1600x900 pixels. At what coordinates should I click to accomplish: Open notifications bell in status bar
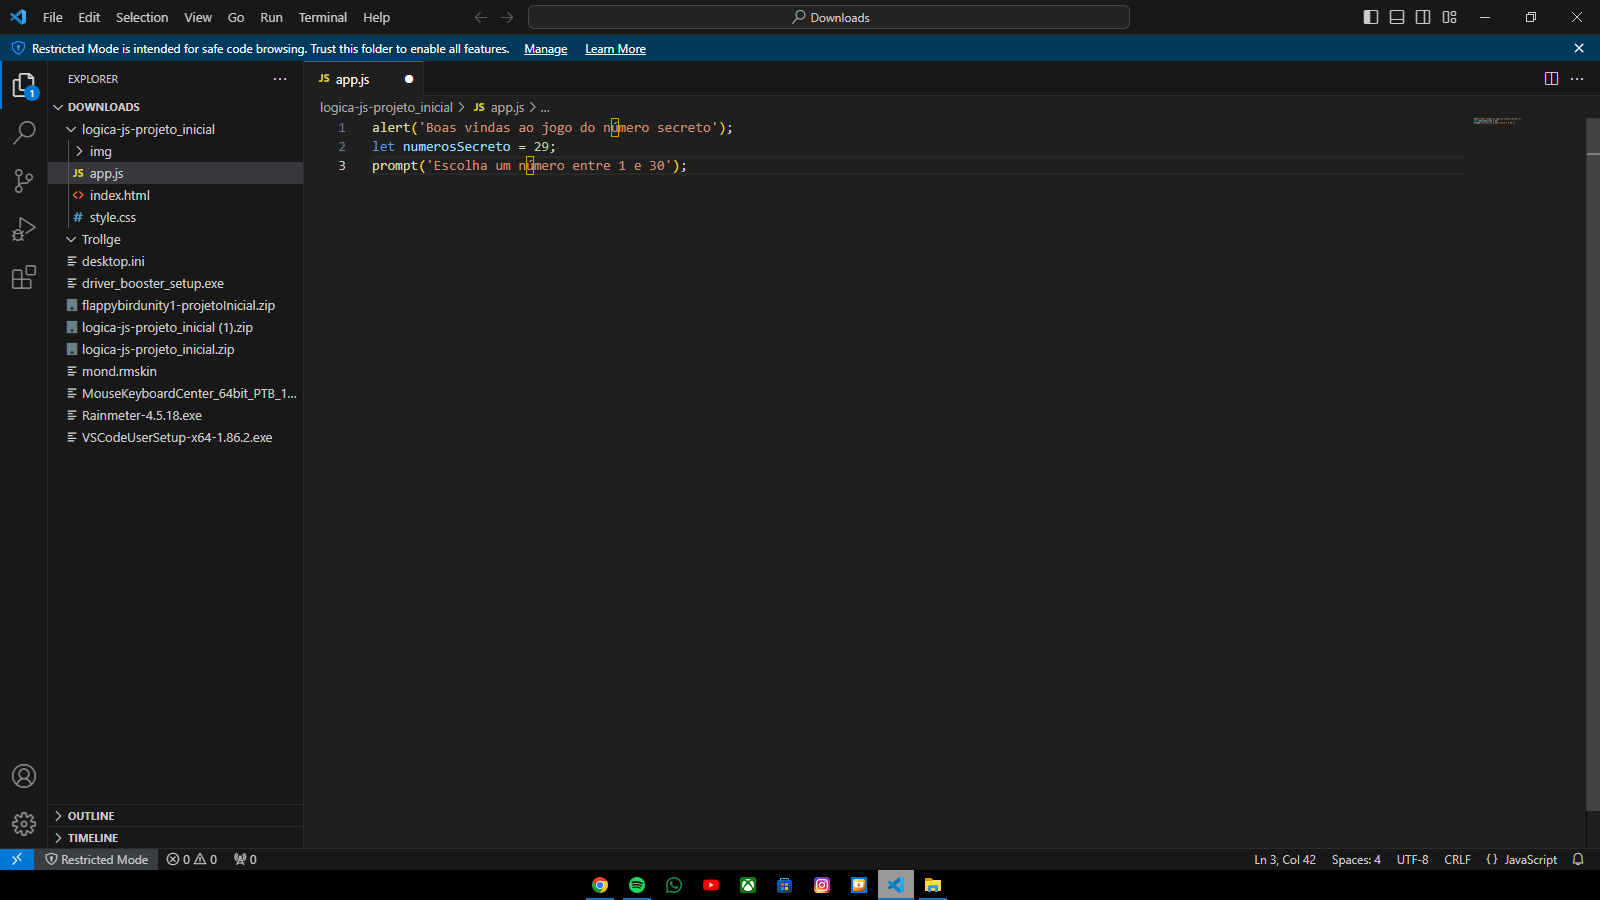[x=1578, y=859]
